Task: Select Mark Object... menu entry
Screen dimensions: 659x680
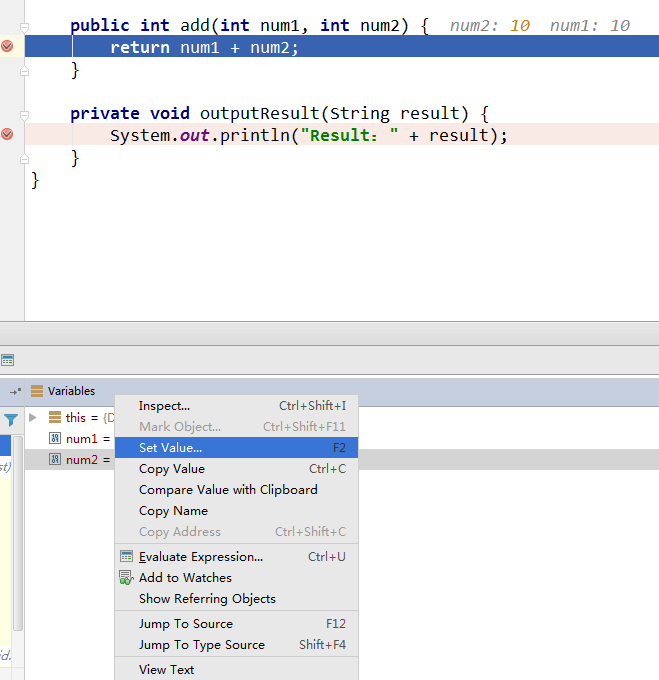Action: tap(236, 427)
